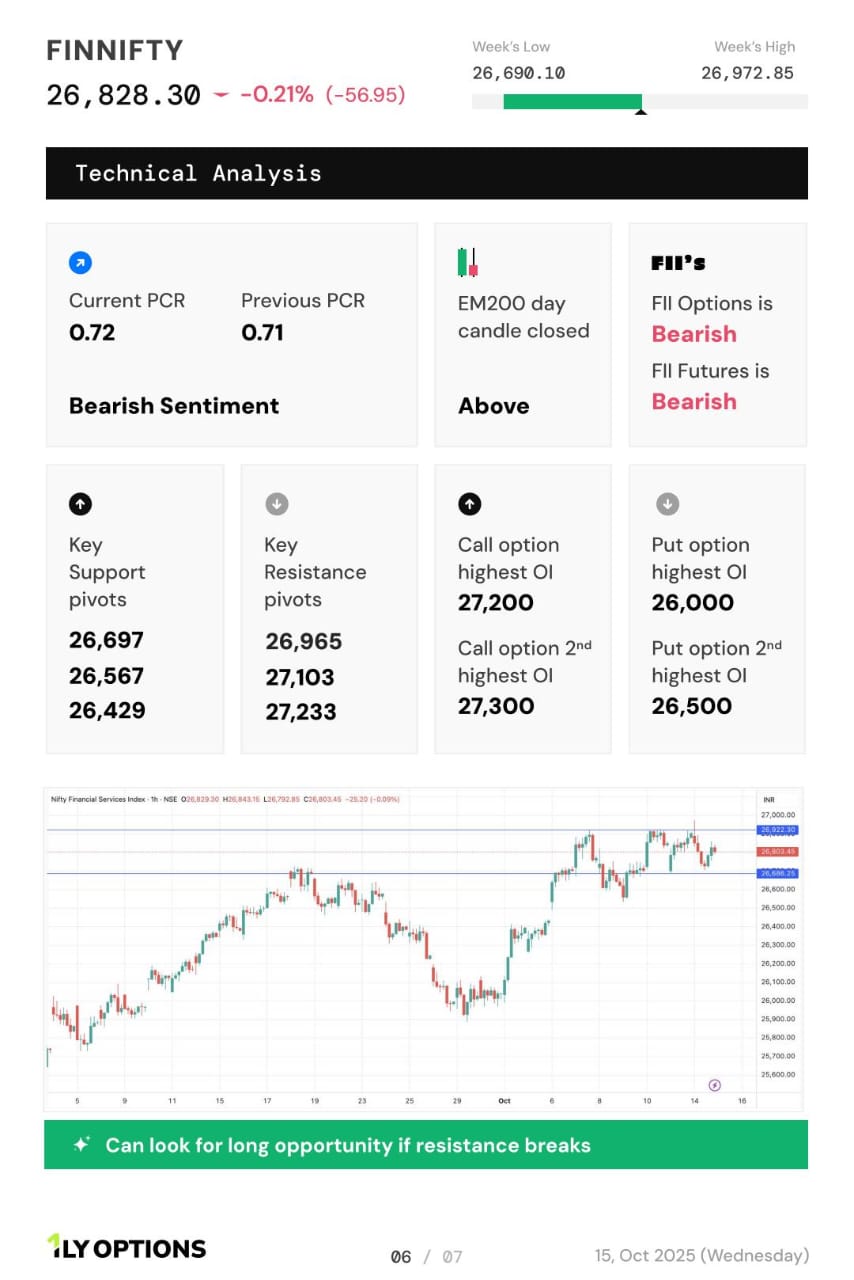
Task: Click the red 26,803.45 price label on chart
Action: 776,851
